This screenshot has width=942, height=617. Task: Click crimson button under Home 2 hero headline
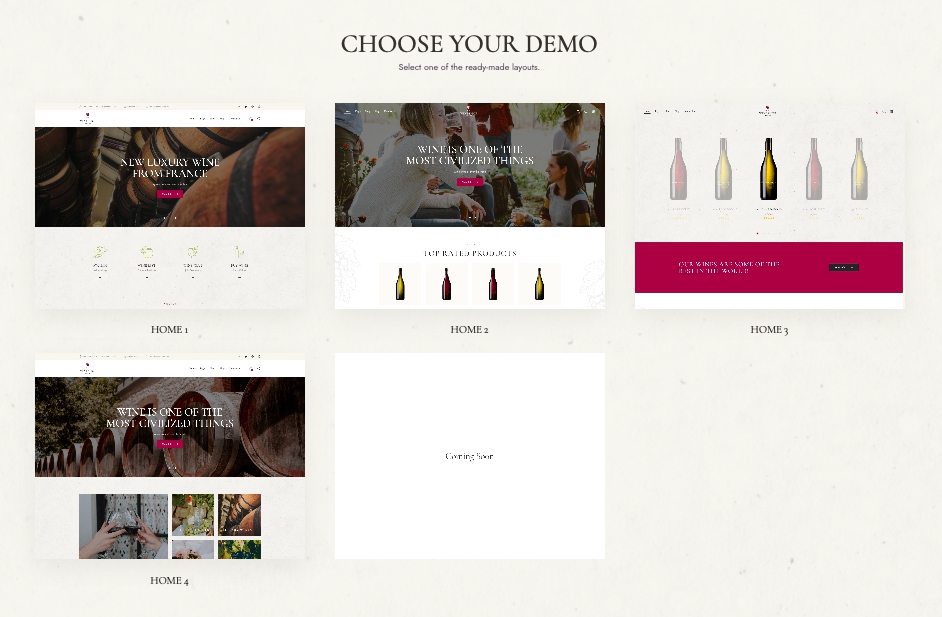470,182
